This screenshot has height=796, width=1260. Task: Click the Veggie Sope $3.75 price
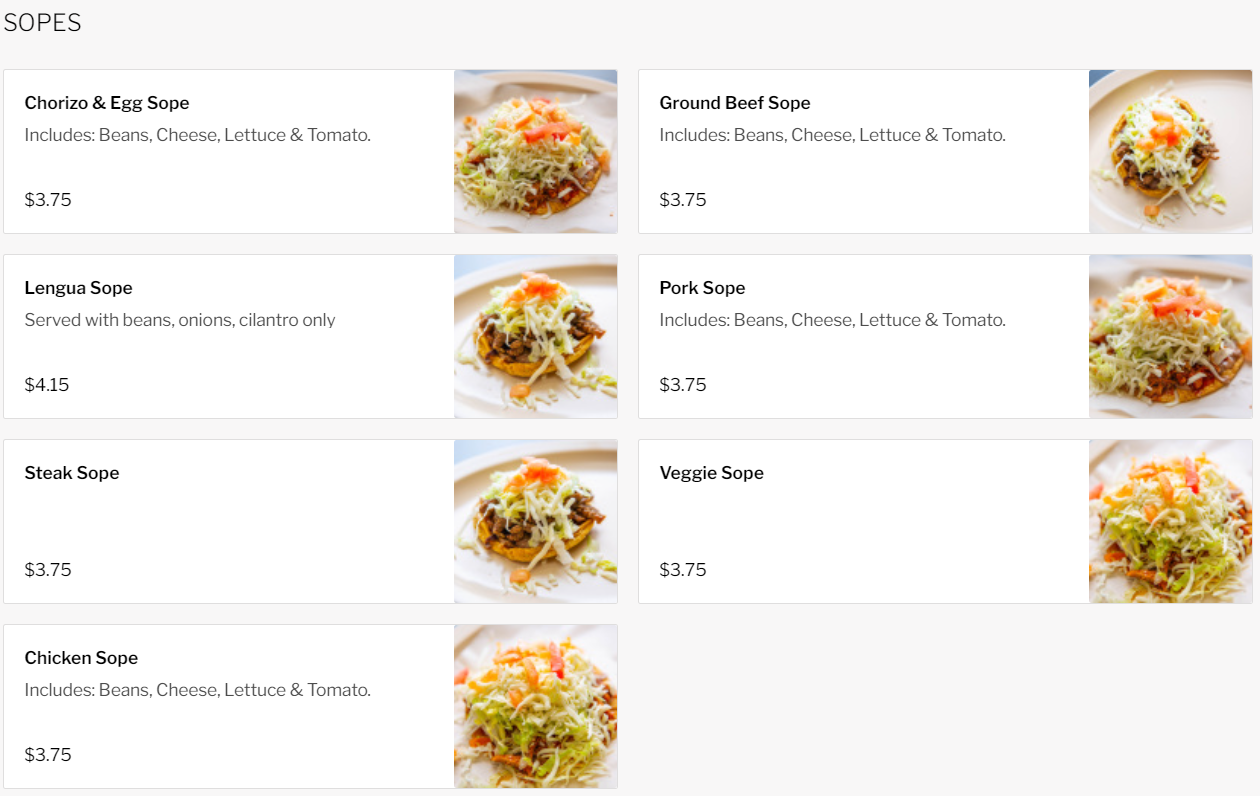coord(683,570)
